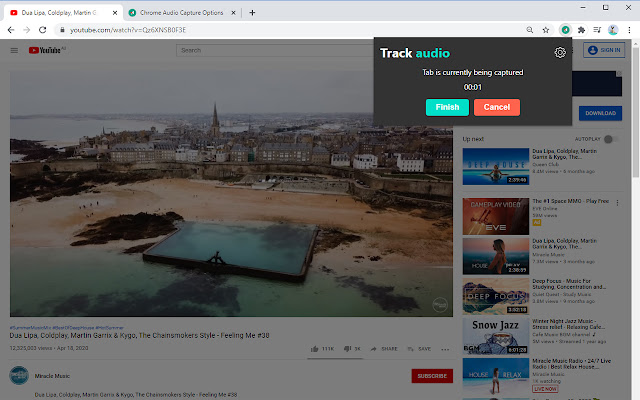The height and width of the screenshot is (400, 640).
Task: Click the YouTube logo
Action: point(46,50)
